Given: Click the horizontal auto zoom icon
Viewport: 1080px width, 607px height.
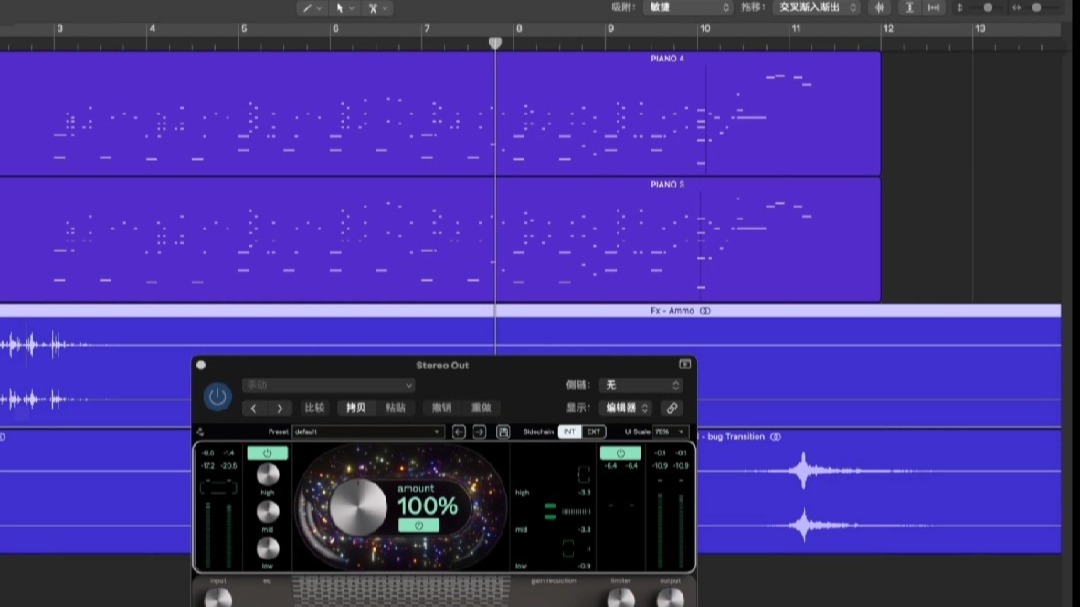Looking at the screenshot, I should pos(933,8).
